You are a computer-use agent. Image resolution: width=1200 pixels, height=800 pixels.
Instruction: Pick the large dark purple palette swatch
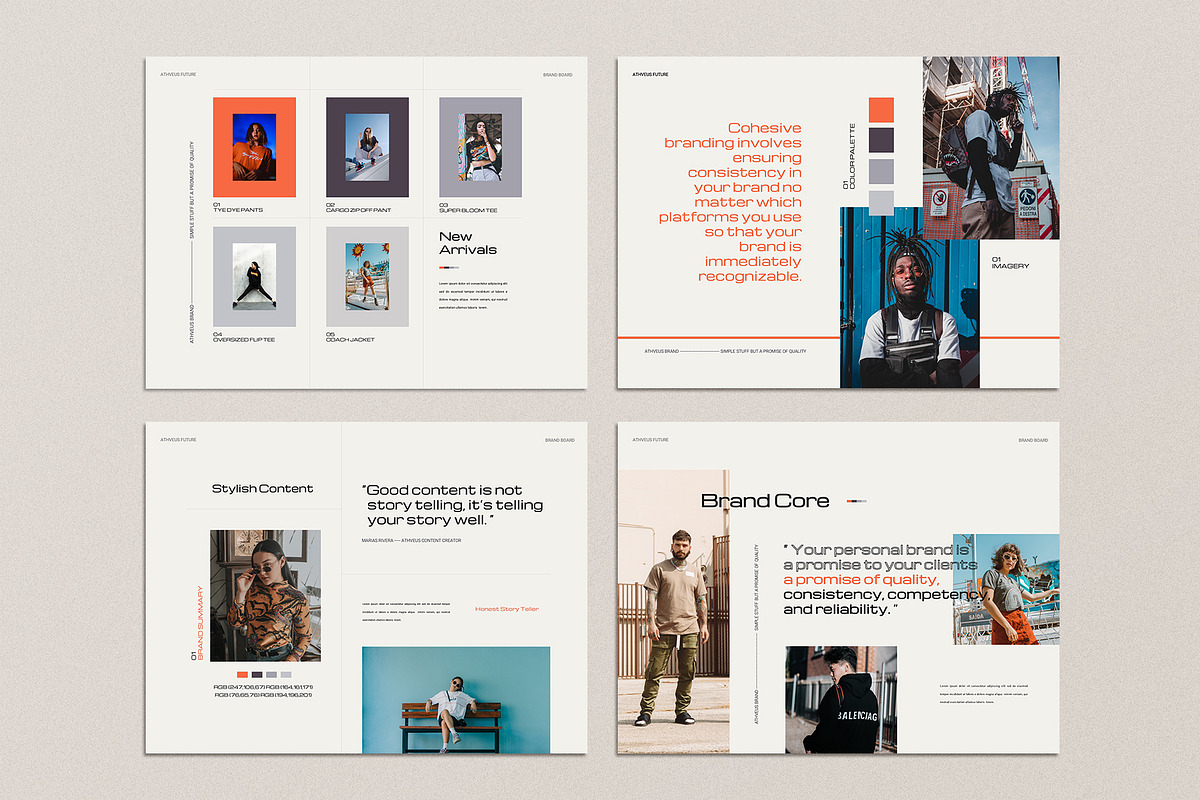[x=881, y=141]
